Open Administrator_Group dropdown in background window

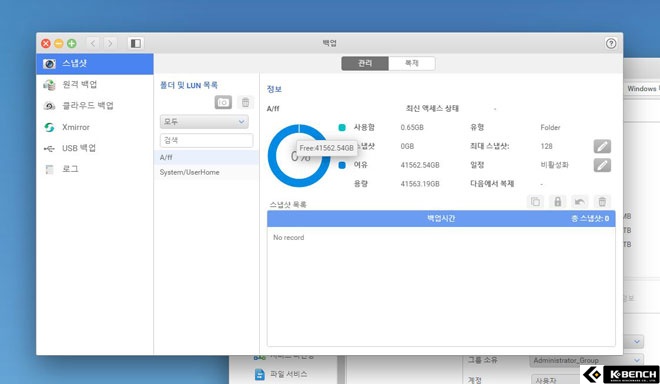coord(587,360)
